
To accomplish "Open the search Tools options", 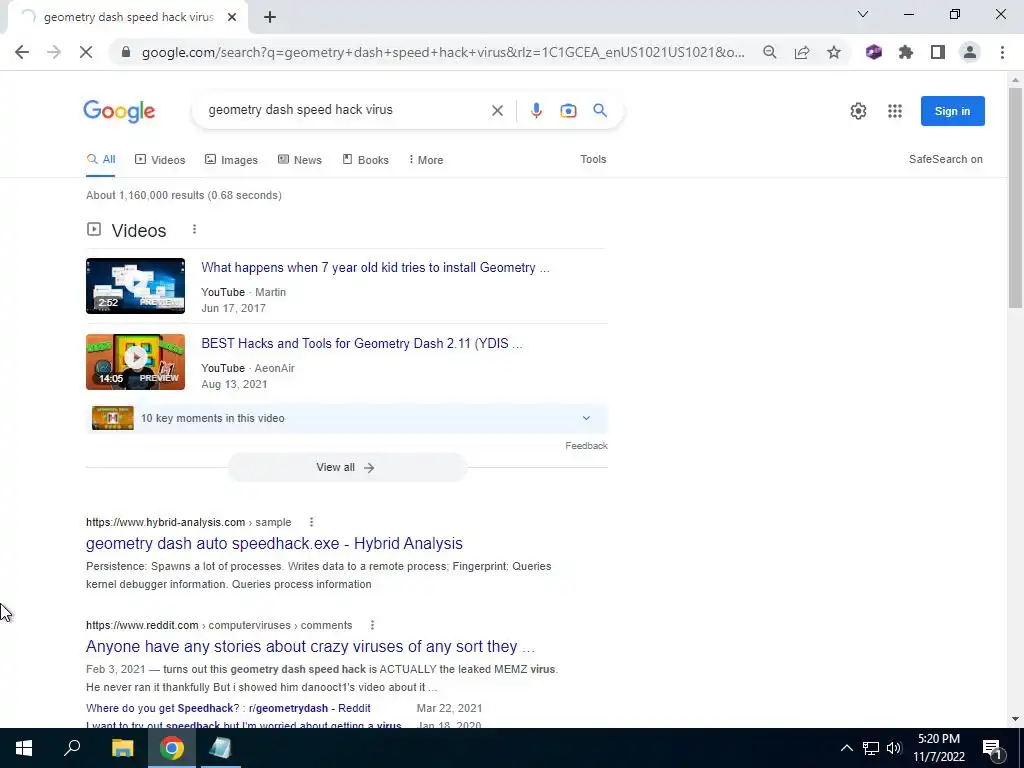I will click(593, 159).
